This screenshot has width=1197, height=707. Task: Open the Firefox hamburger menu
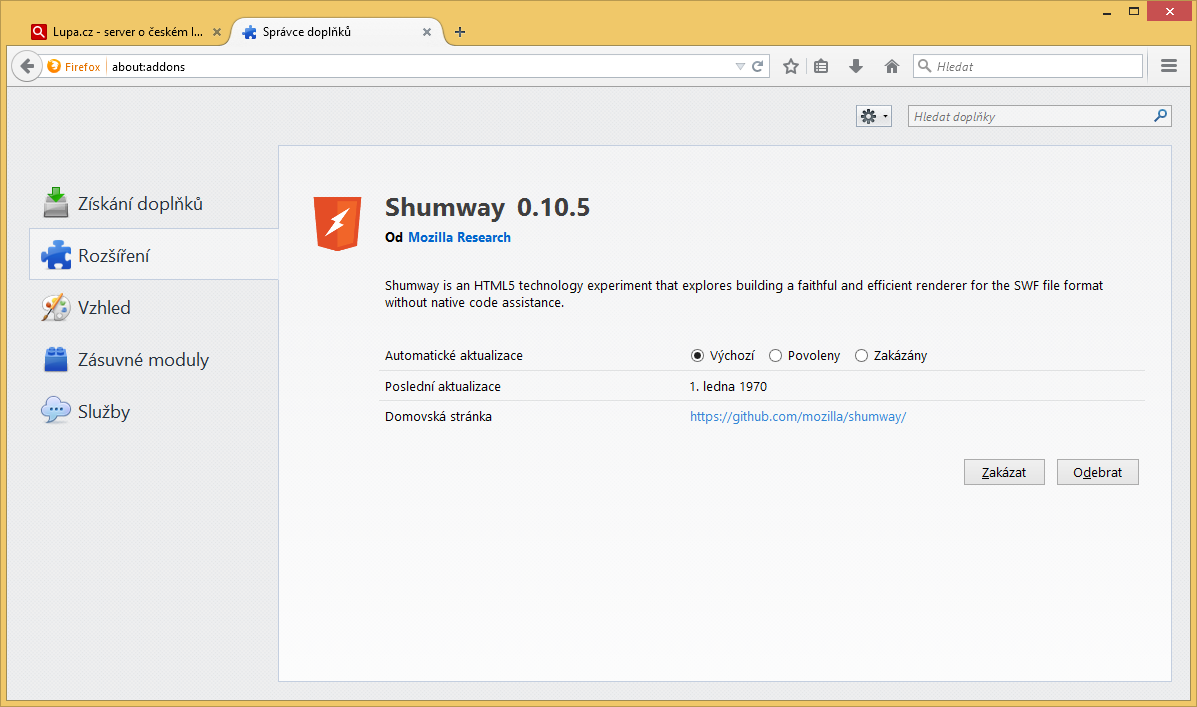(x=1168, y=66)
